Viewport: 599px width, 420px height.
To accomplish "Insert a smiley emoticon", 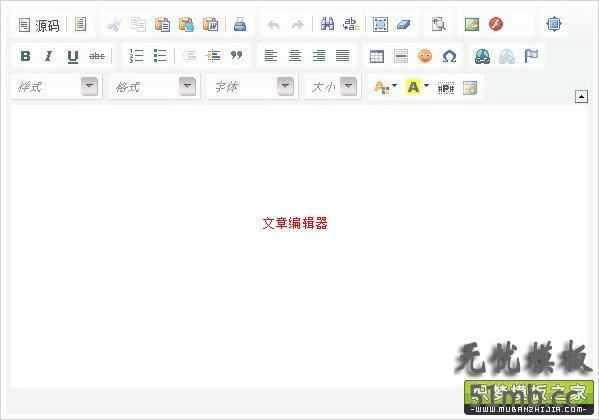I will [x=425, y=56].
